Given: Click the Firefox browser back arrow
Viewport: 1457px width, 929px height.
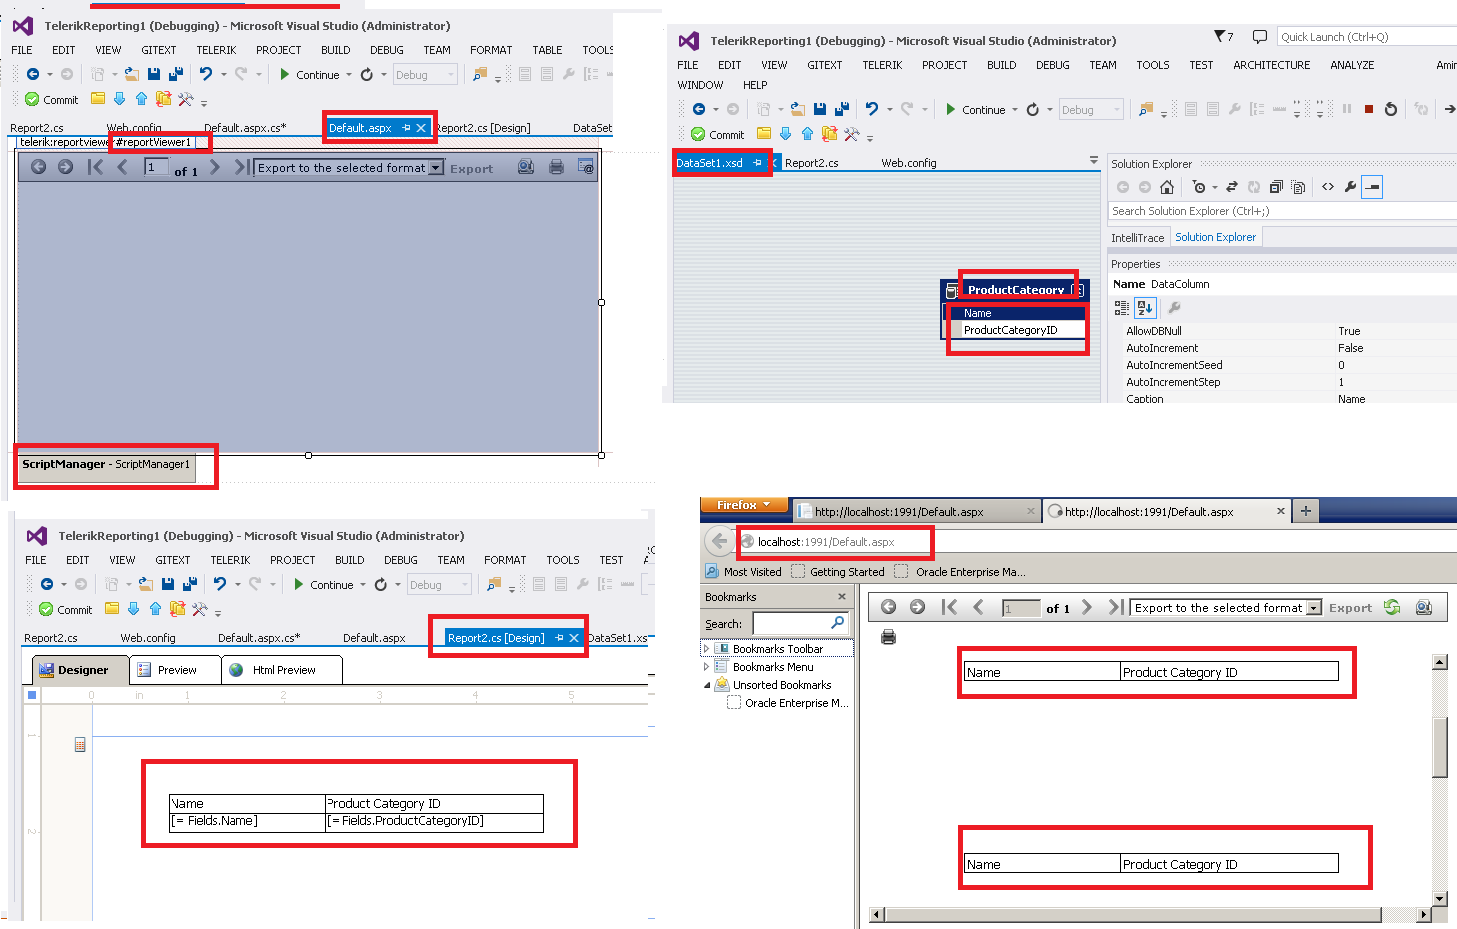Looking at the screenshot, I should tap(719, 541).
